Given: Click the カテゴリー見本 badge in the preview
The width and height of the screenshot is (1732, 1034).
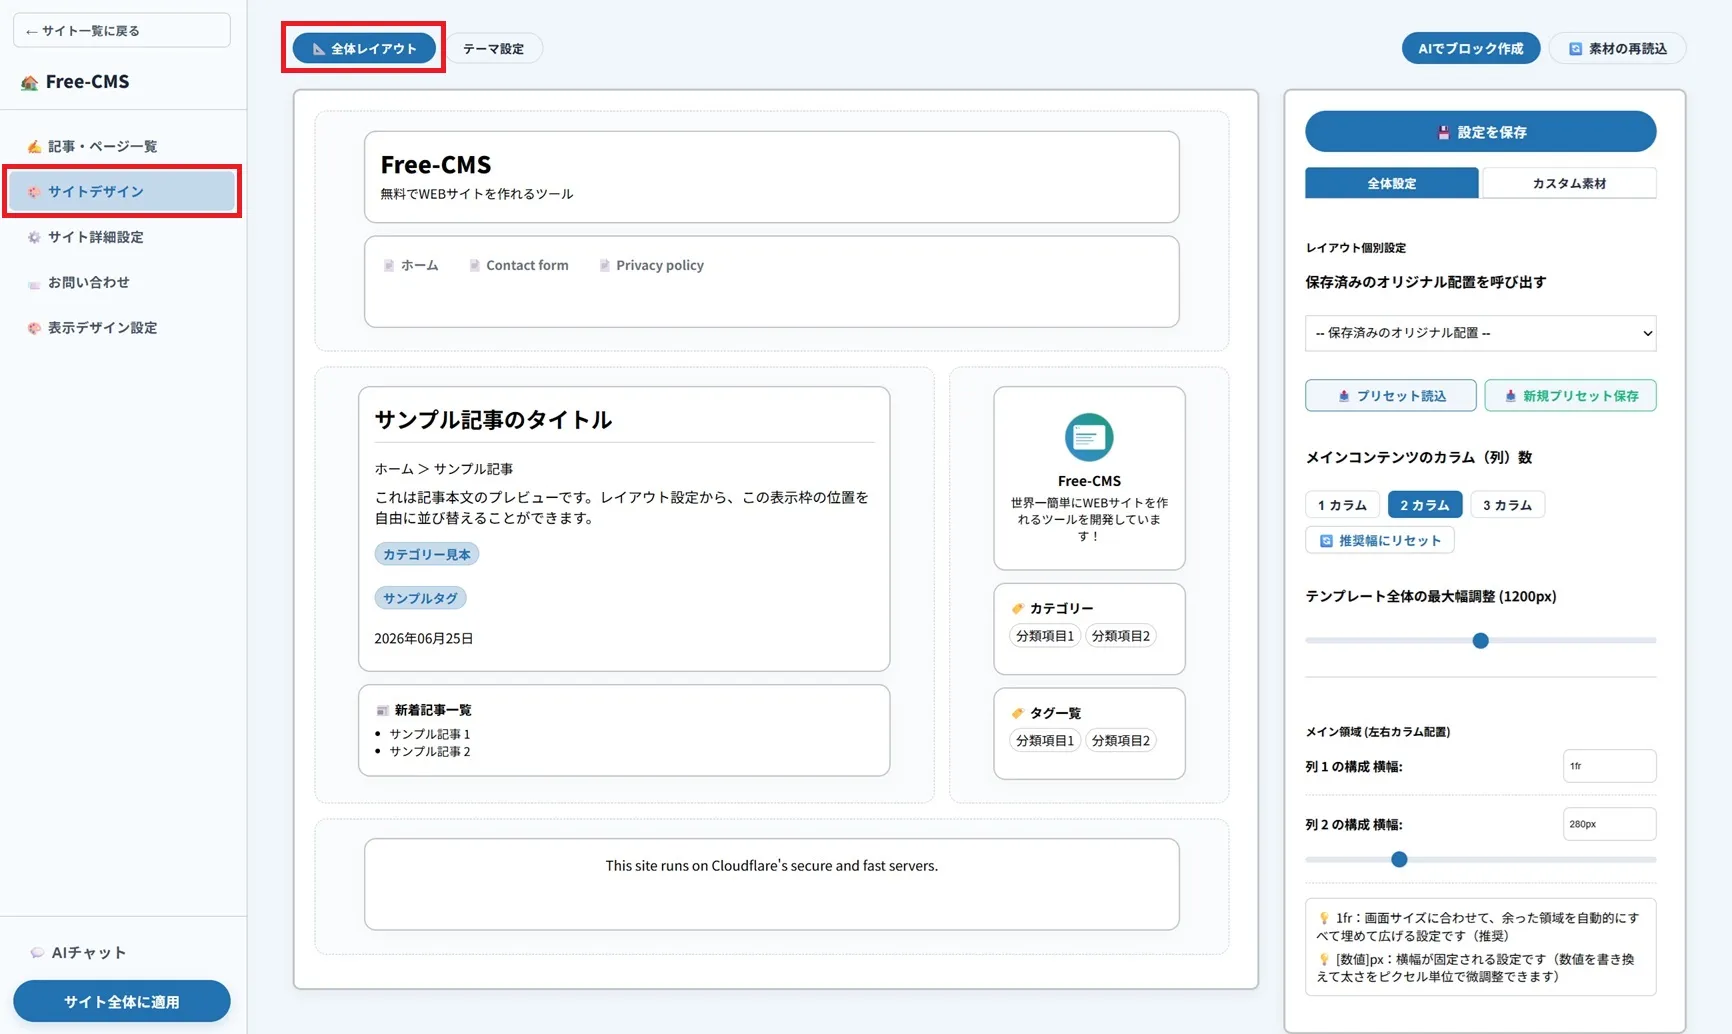Looking at the screenshot, I should [427, 554].
